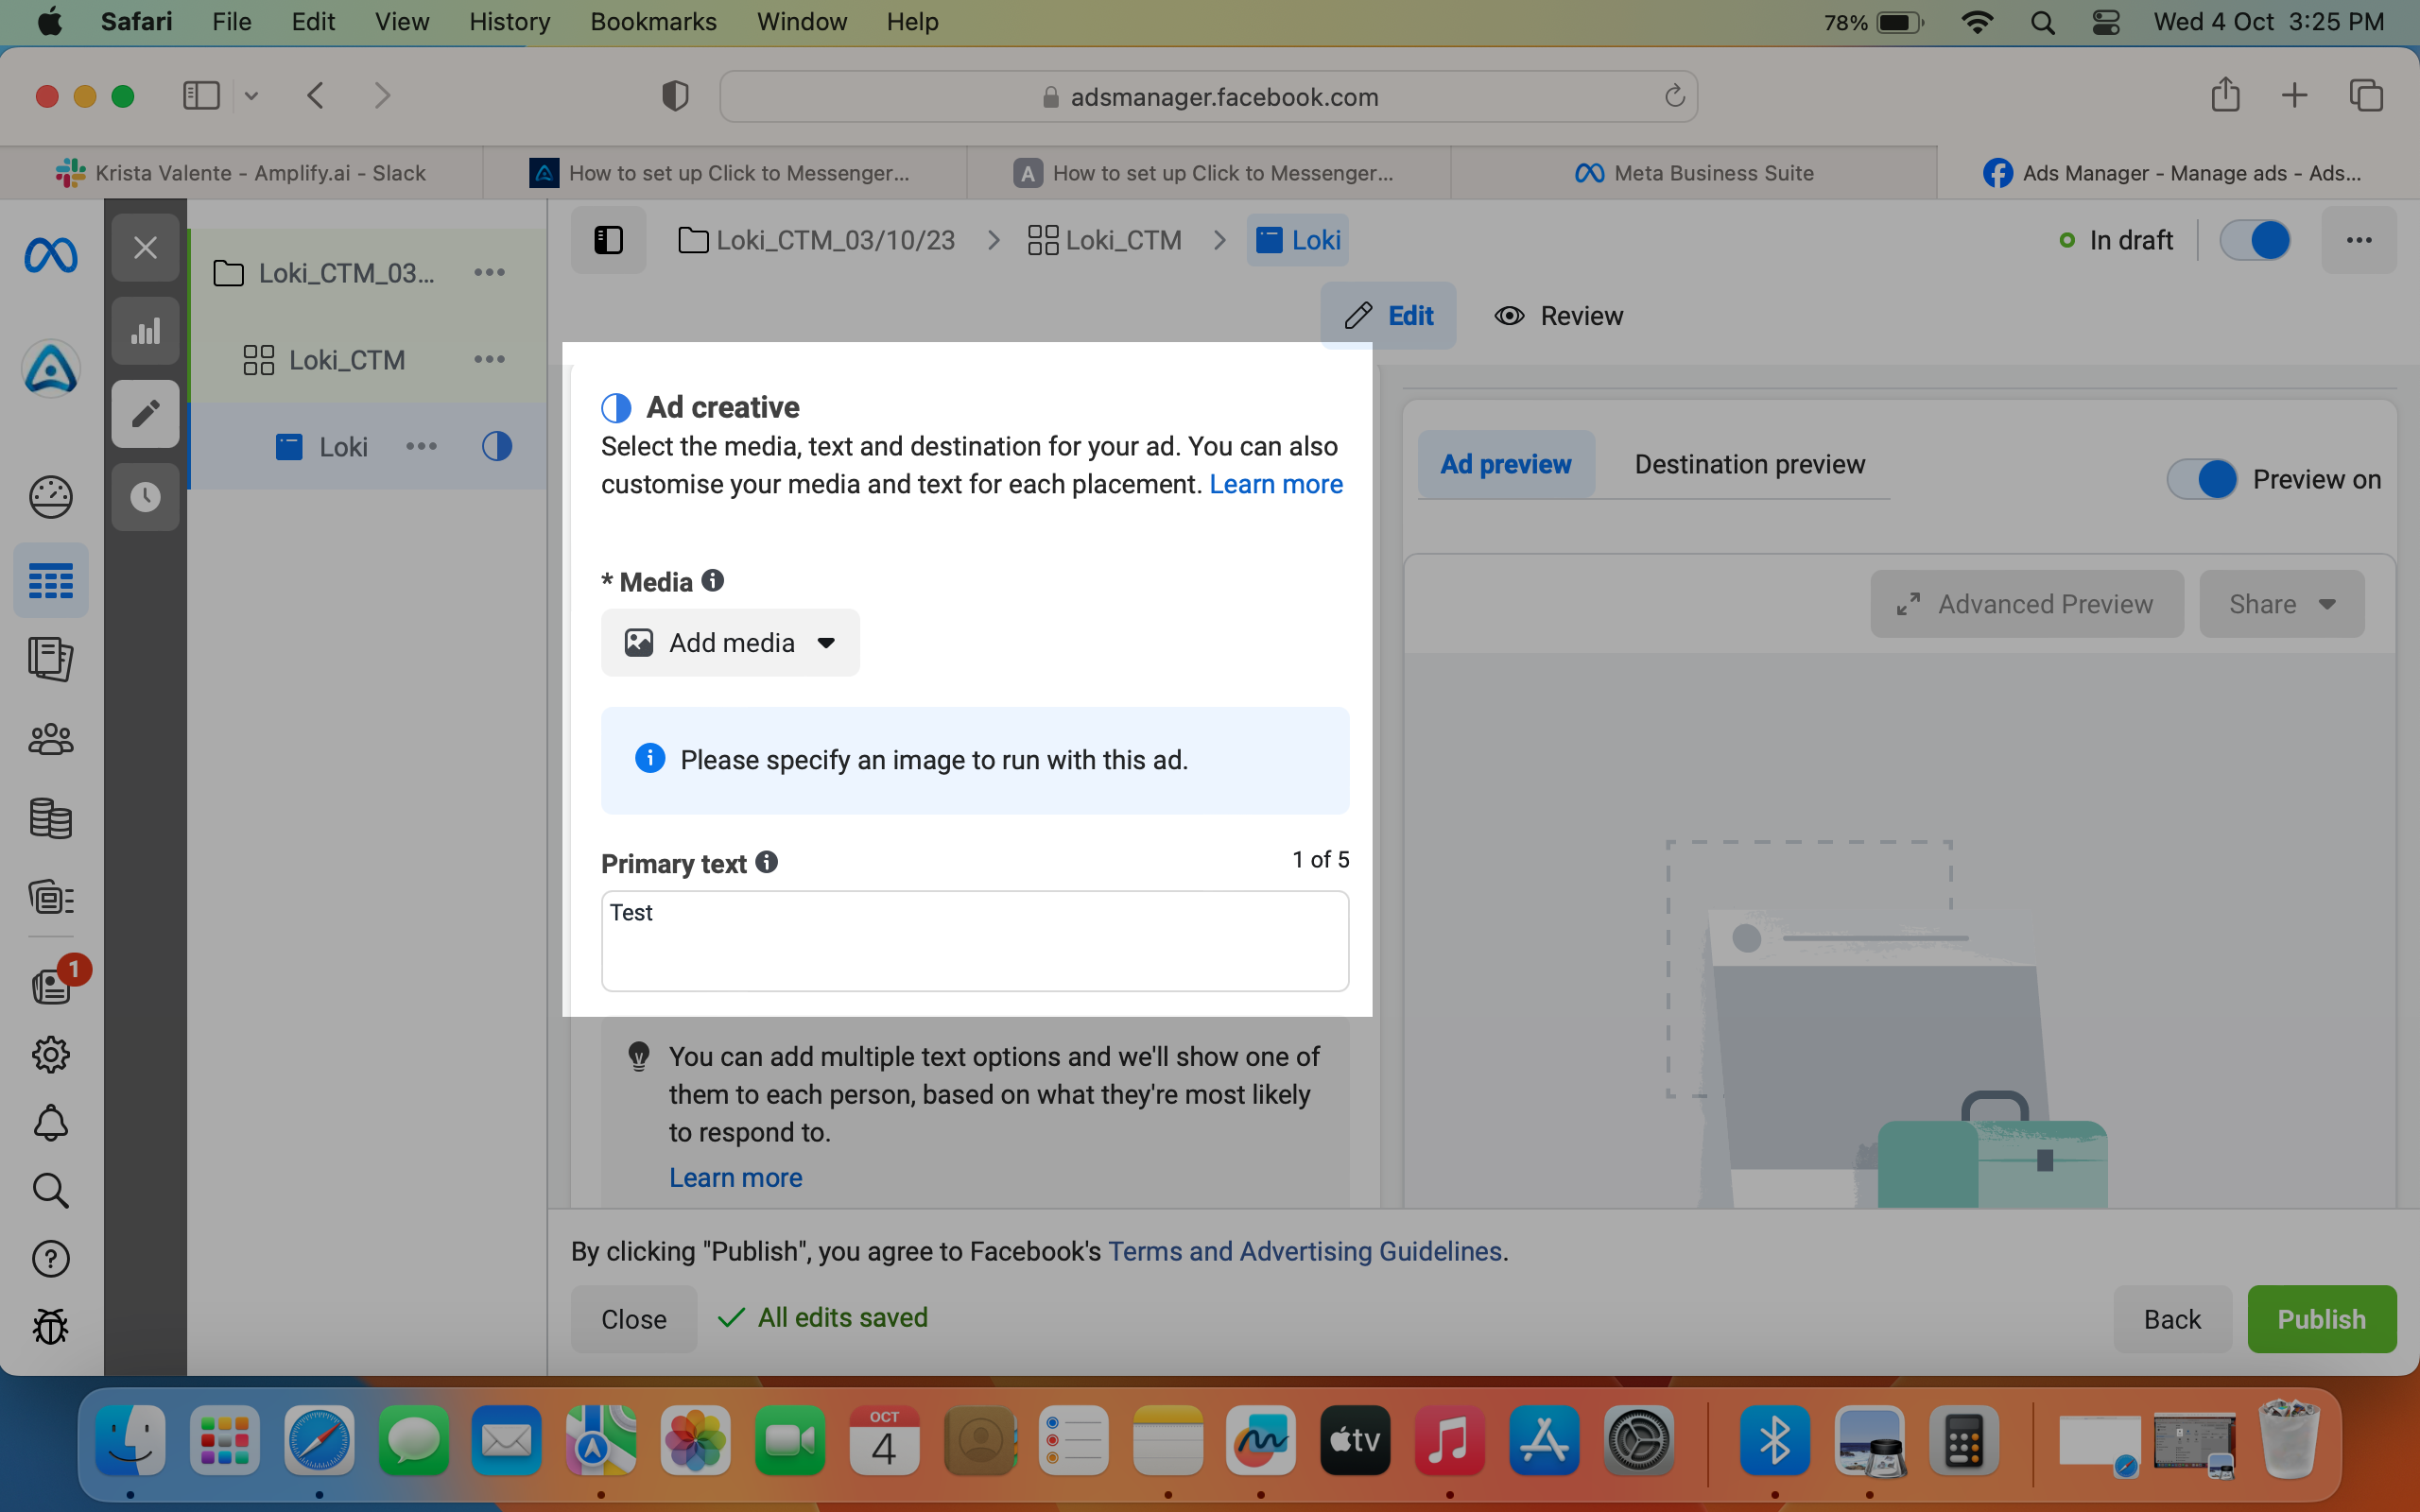Screen dimensions: 2420x1512
Task: Open the three-dot menu next to In draft toggle
Action: click(2359, 240)
